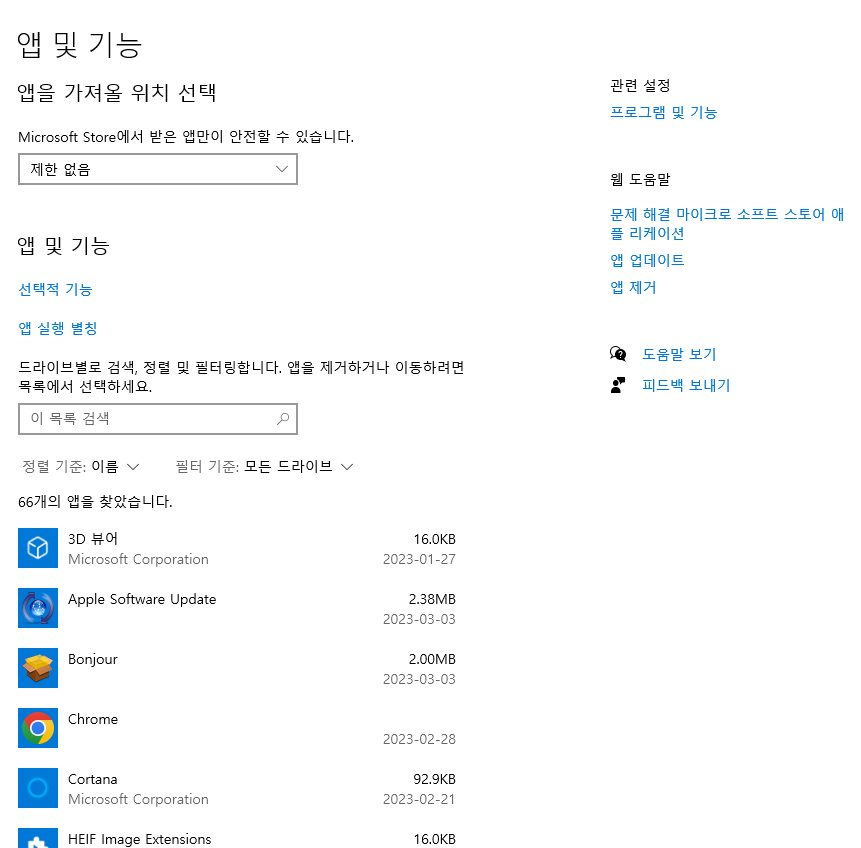861x848 pixels.
Task: Open the 앱 실행 별칭 link
Action: coord(58,328)
